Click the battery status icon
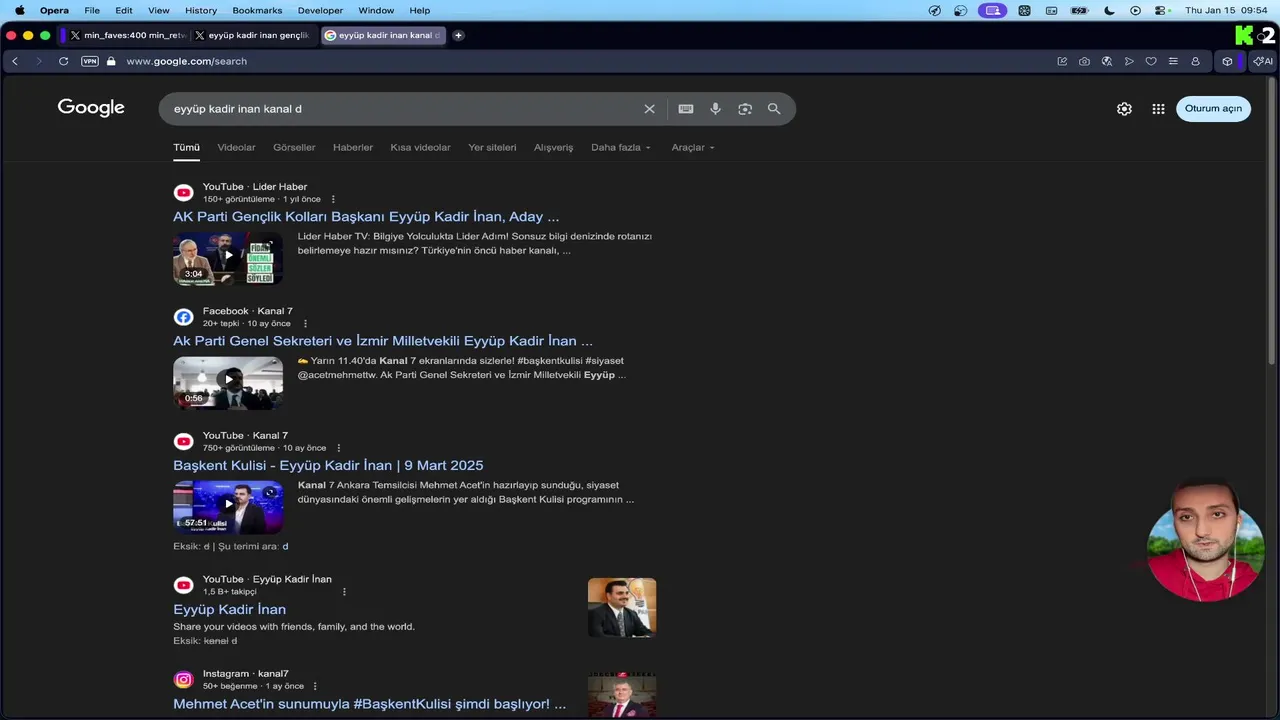1280x720 pixels. pos(1079,10)
